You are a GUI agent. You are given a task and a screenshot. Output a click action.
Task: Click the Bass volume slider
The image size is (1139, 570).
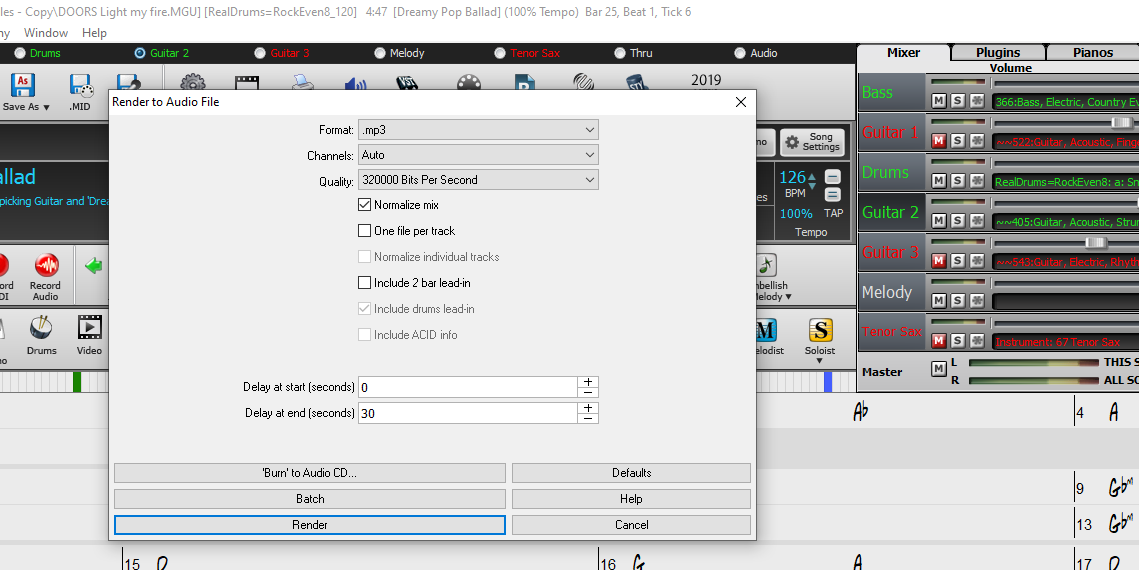click(1066, 83)
